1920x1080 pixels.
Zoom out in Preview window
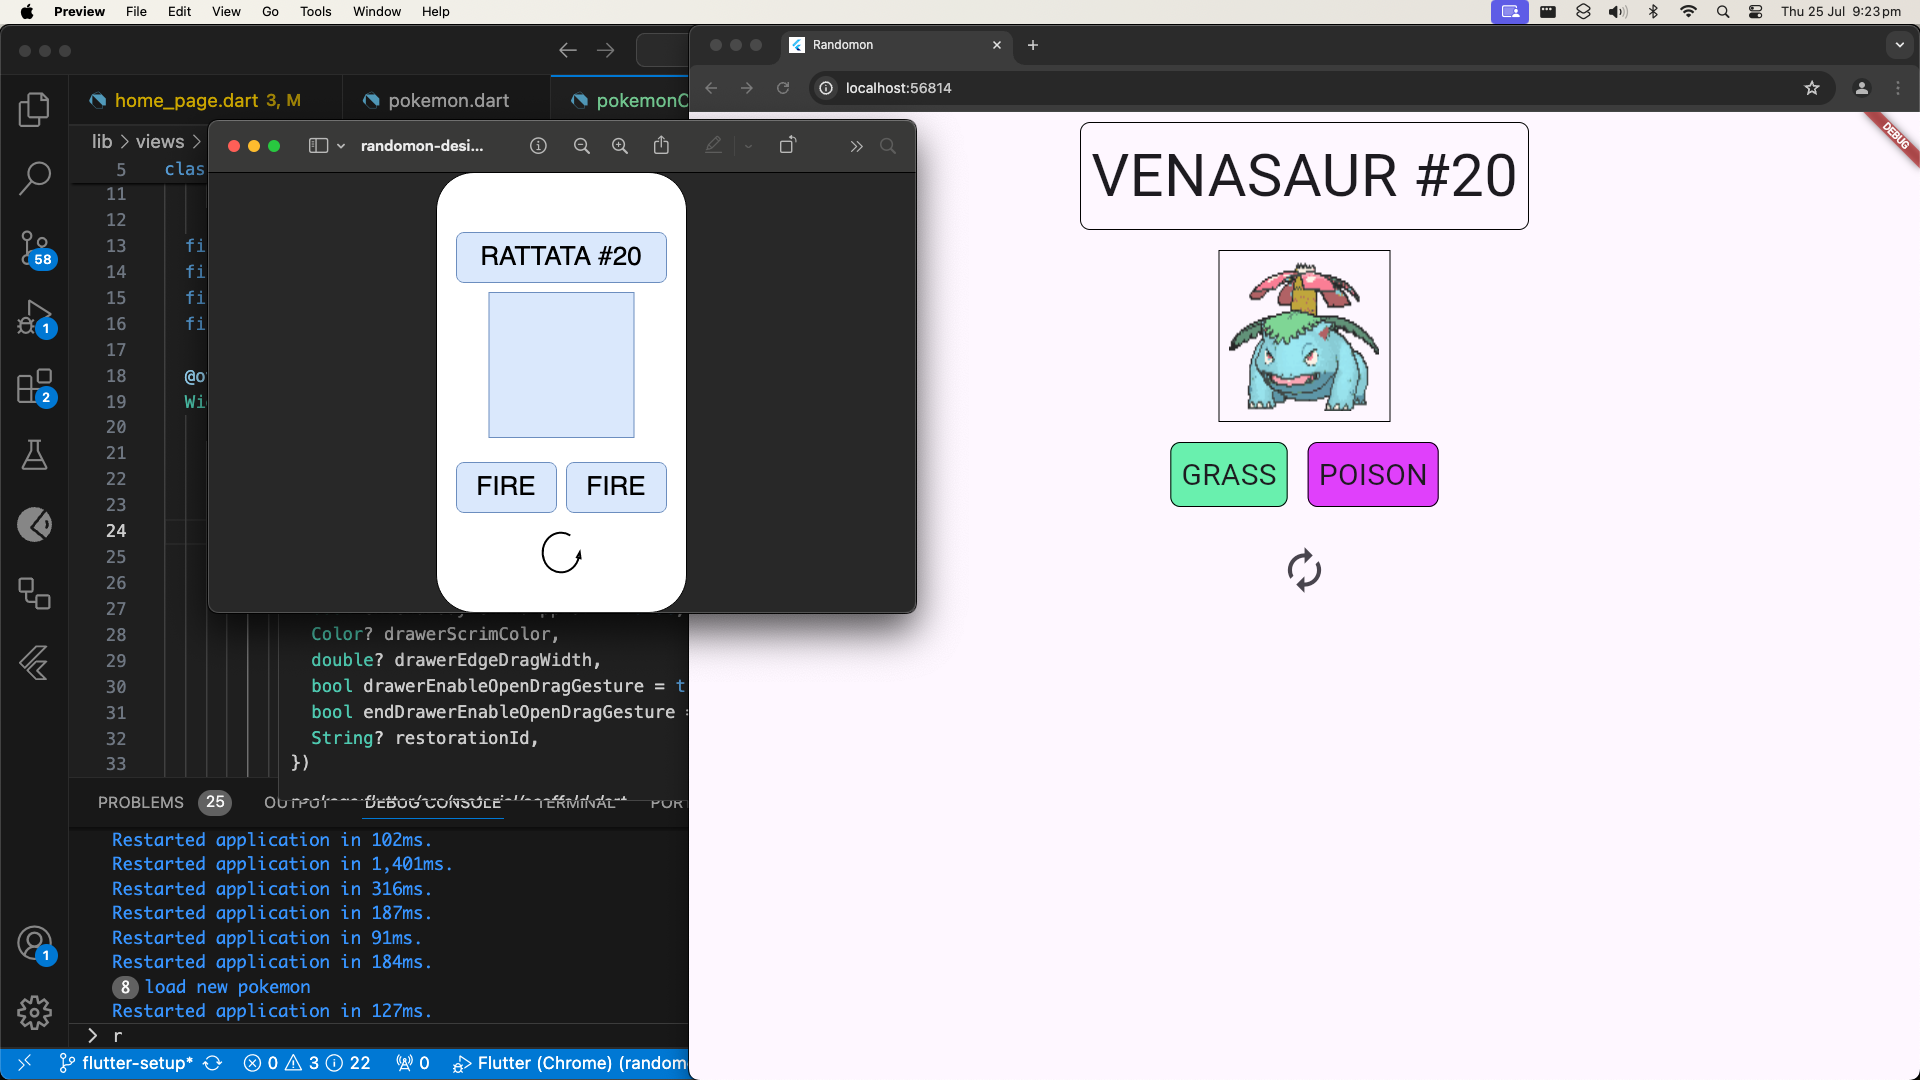[x=582, y=146]
